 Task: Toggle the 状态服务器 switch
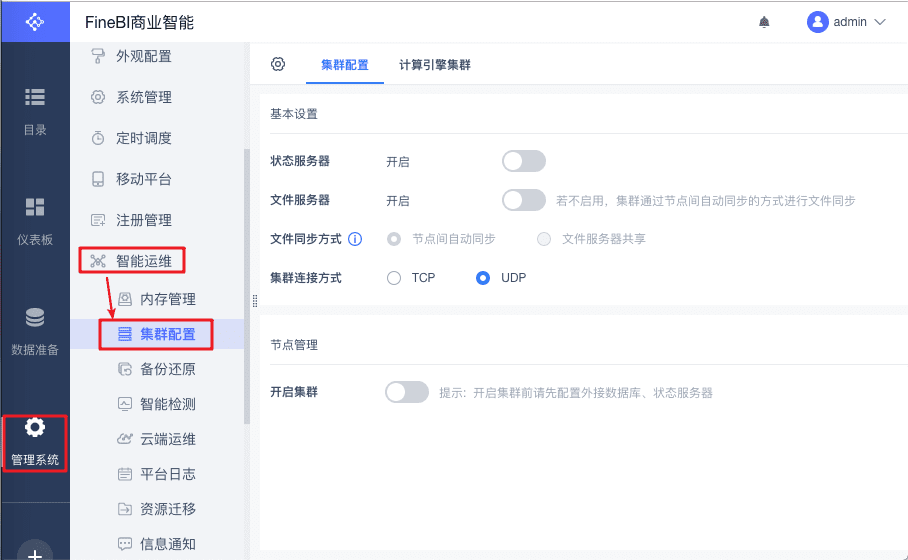click(524, 161)
